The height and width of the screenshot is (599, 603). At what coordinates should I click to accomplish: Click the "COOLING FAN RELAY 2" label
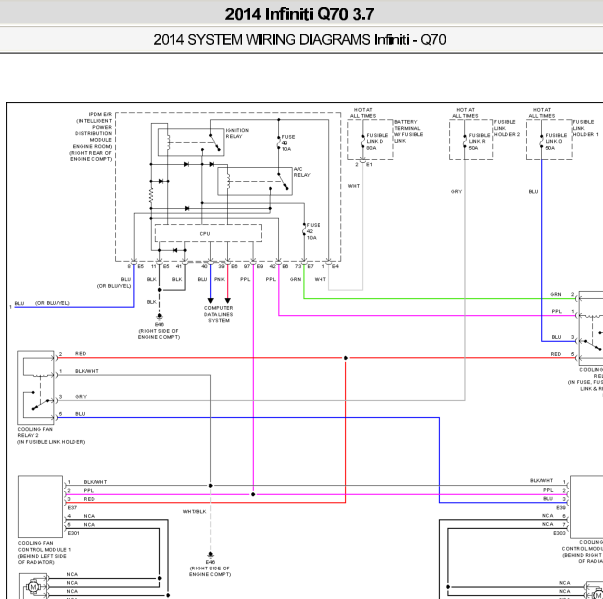point(35,432)
